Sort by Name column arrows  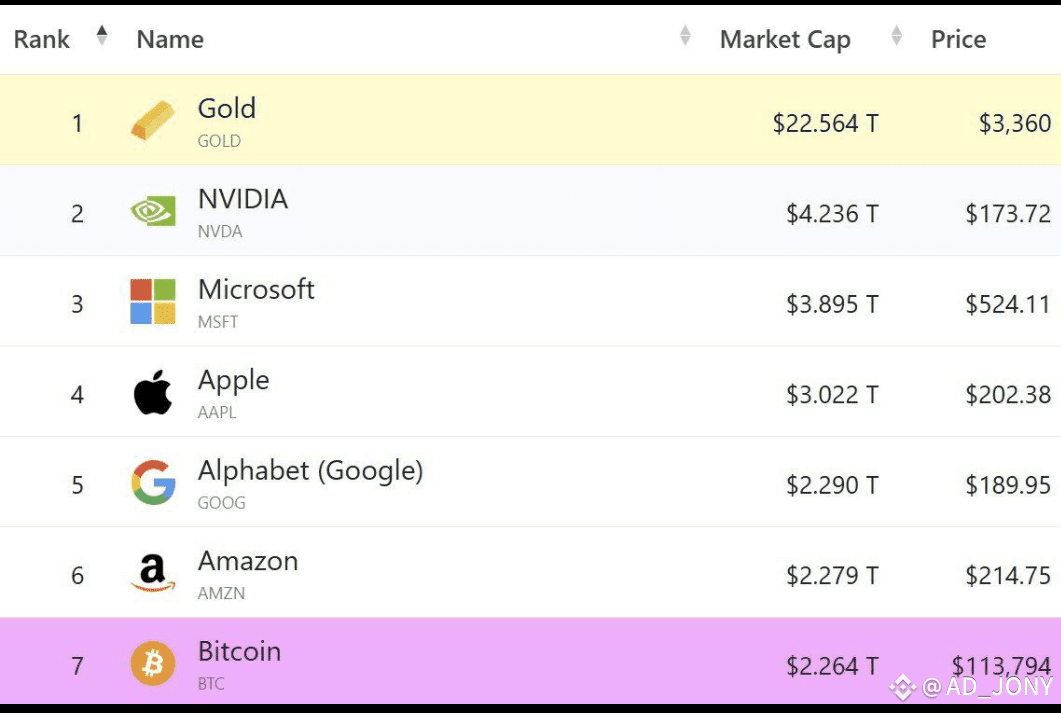(685, 35)
